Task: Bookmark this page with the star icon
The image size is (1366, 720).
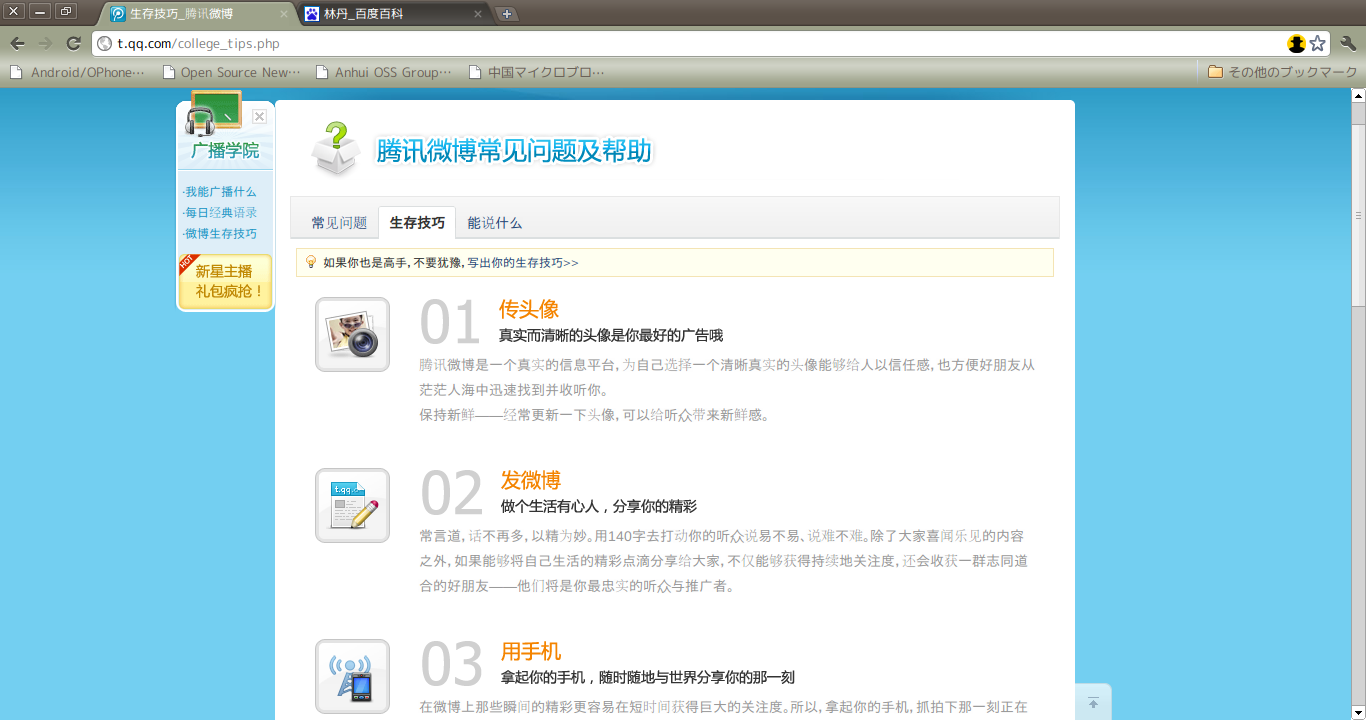Action: pyautogui.click(x=1318, y=43)
